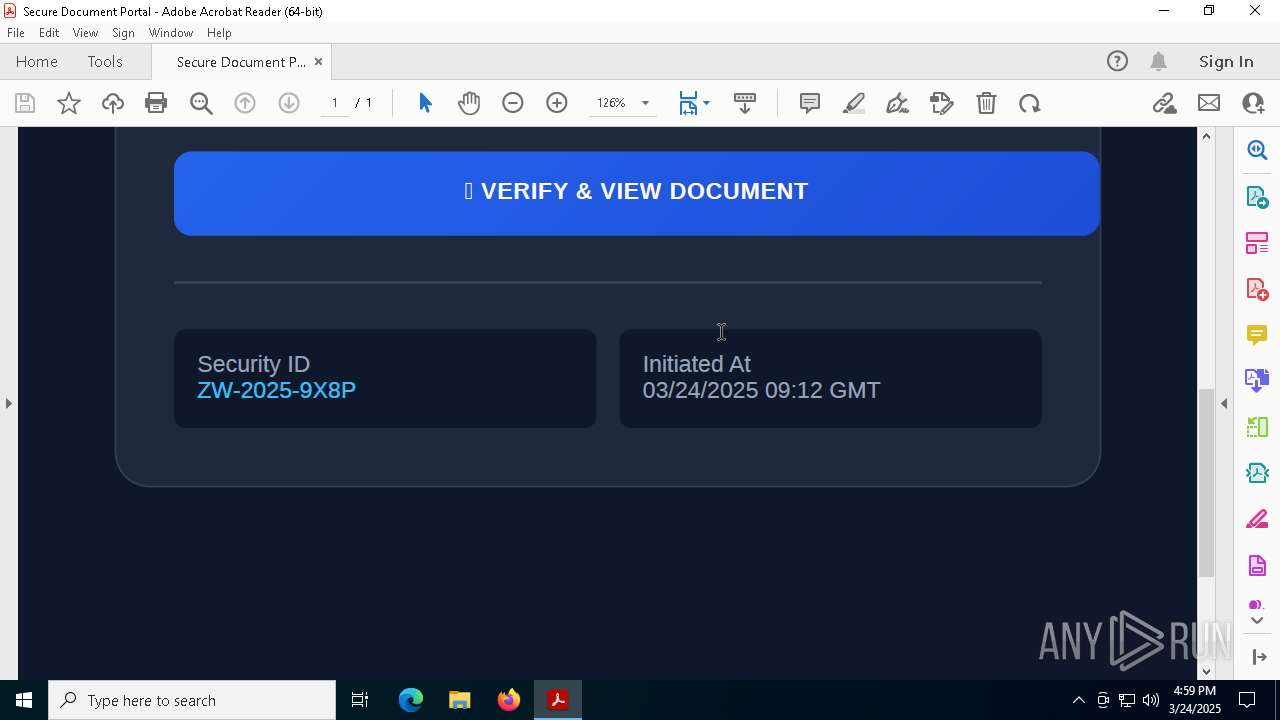Zoom in with plus icon

(x=557, y=103)
